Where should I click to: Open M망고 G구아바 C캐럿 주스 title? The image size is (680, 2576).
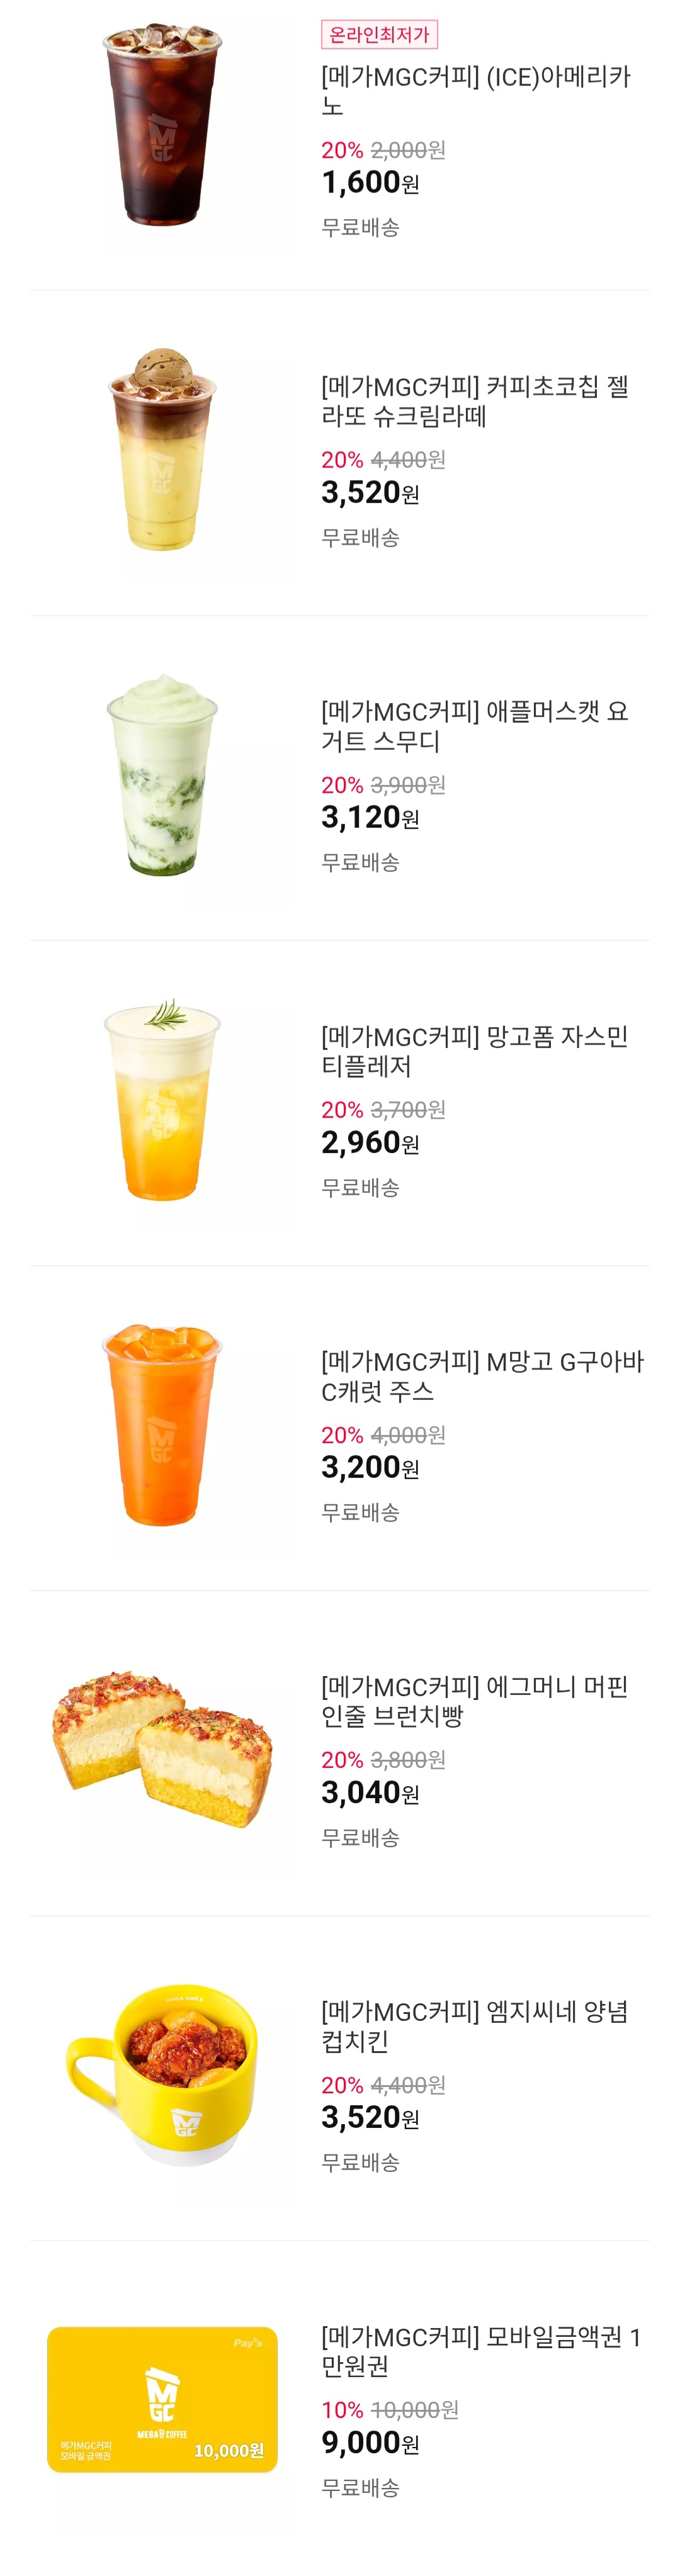(483, 1376)
